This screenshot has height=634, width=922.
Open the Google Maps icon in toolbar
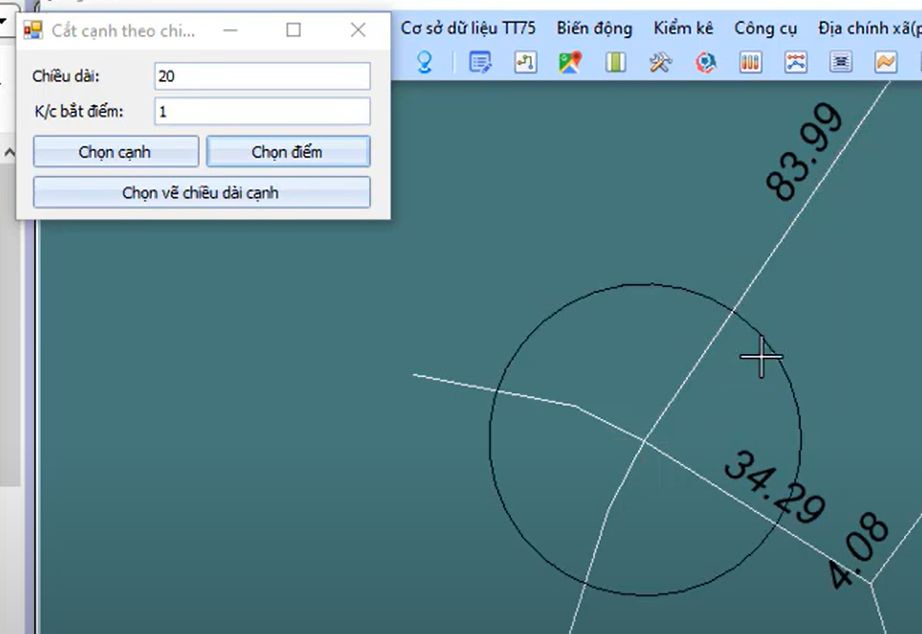coord(570,63)
